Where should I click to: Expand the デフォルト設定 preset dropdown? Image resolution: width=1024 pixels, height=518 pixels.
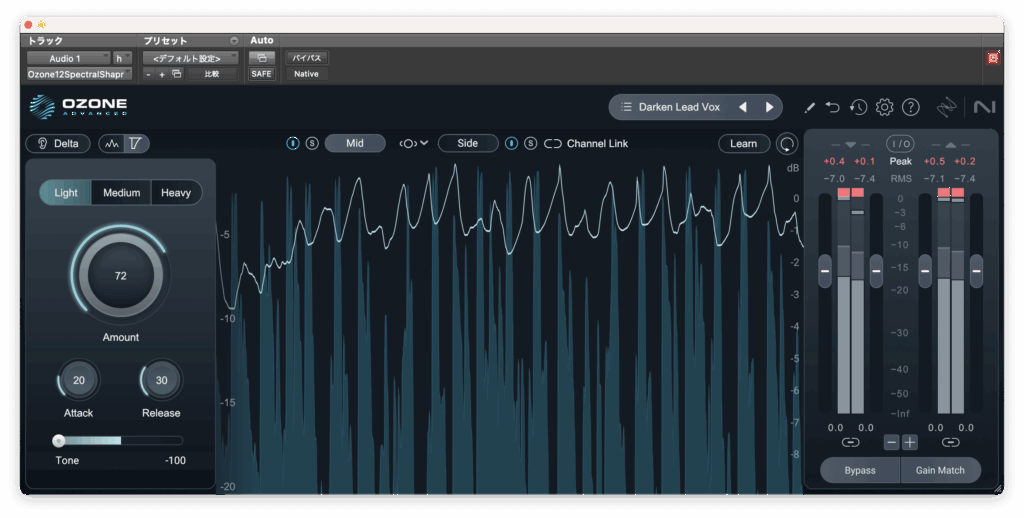click(x=188, y=58)
